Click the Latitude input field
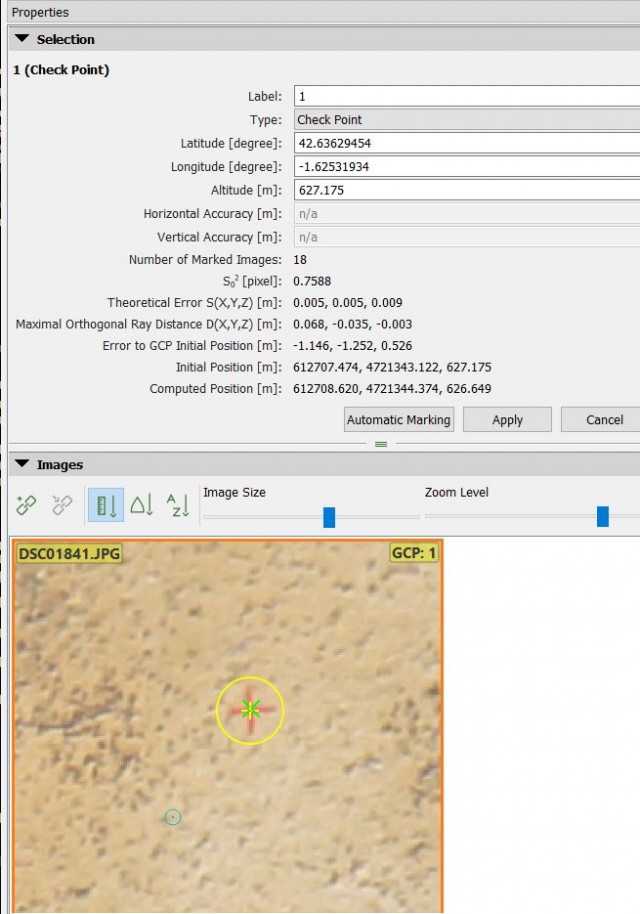Viewport: 640px width, 914px height. (467, 143)
